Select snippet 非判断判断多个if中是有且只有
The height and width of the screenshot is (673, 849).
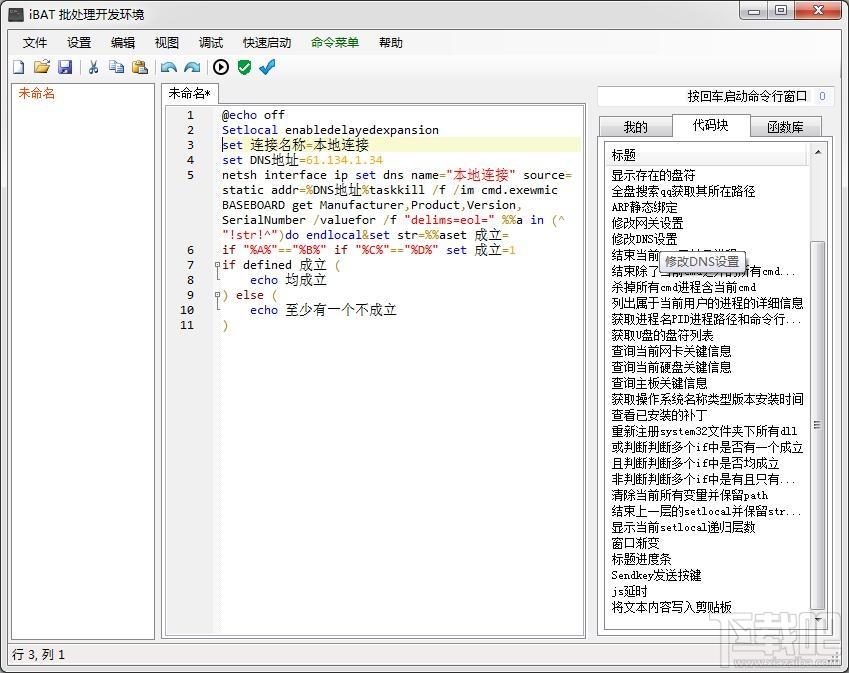703,479
